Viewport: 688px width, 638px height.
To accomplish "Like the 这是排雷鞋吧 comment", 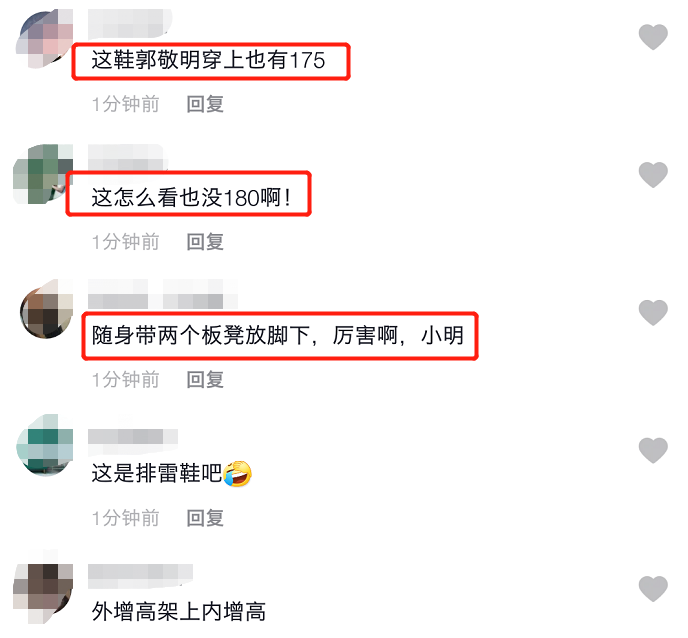I will click(653, 450).
